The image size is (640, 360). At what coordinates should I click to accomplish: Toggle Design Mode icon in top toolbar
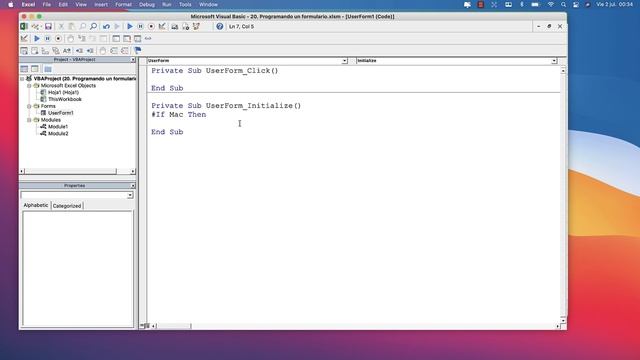(162, 27)
